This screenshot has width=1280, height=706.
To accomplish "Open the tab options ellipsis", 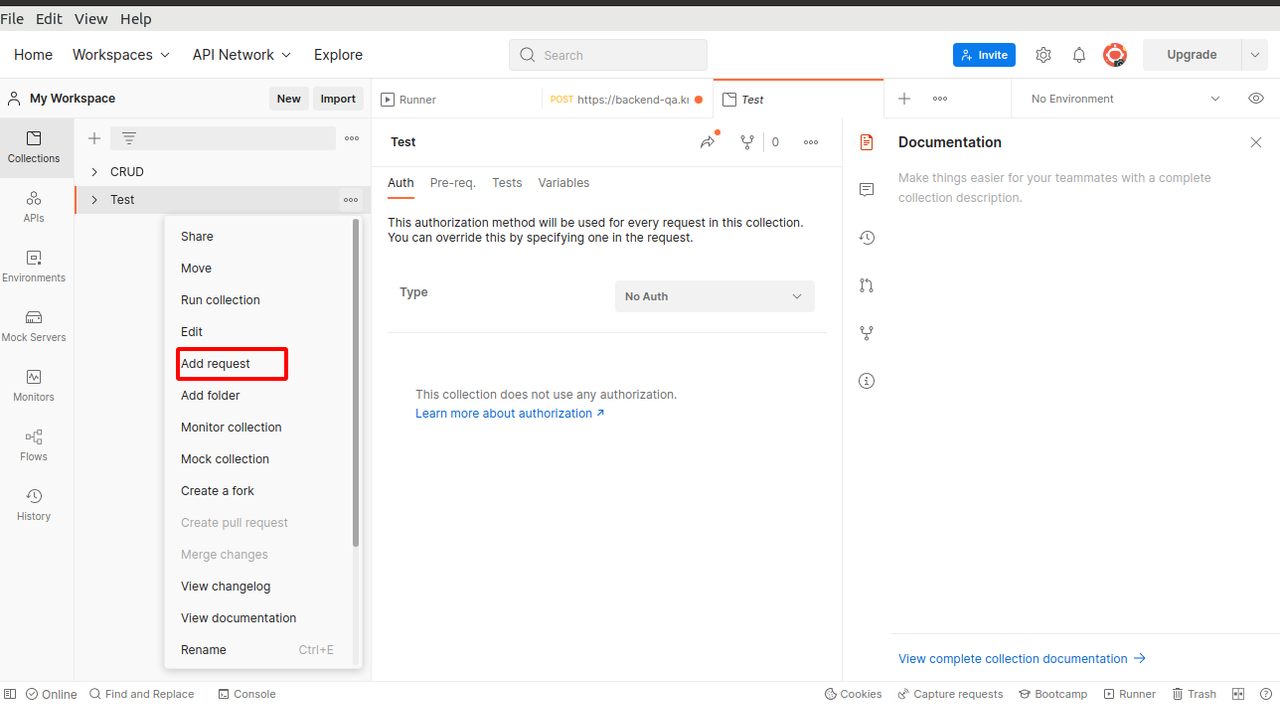I will [940, 98].
